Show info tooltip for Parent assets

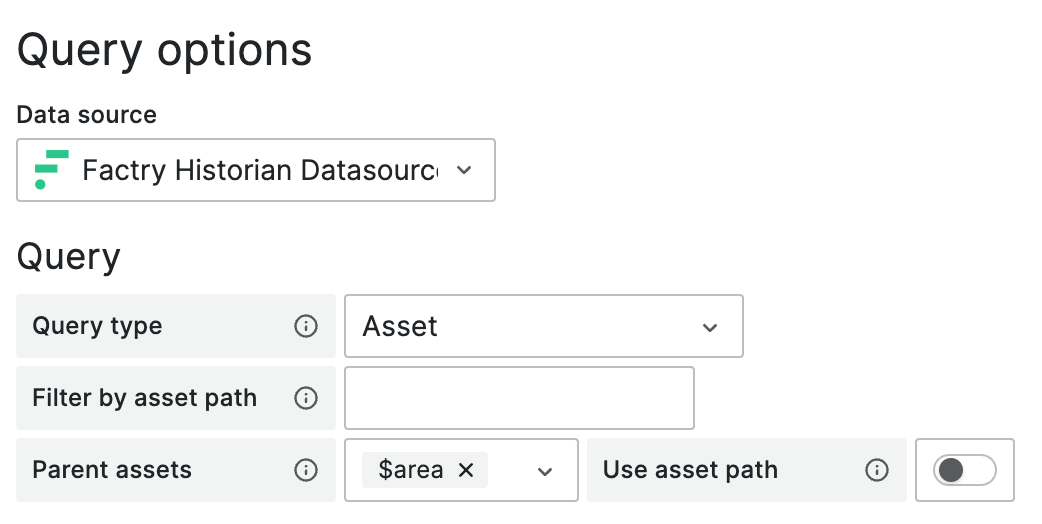(x=306, y=470)
